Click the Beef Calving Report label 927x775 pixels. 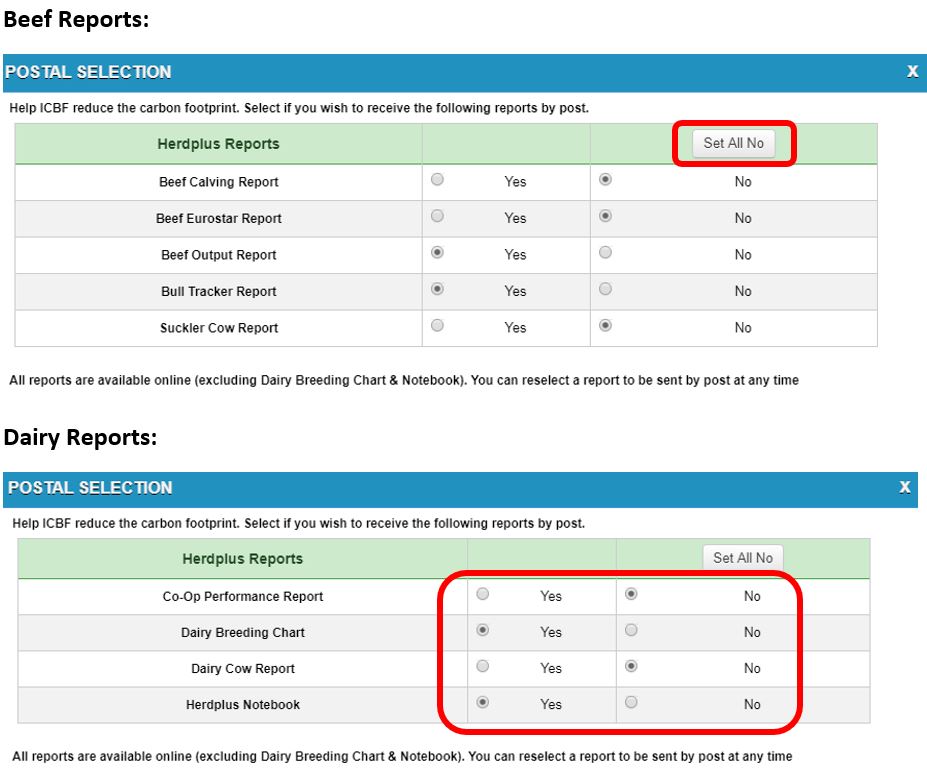coord(219,182)
